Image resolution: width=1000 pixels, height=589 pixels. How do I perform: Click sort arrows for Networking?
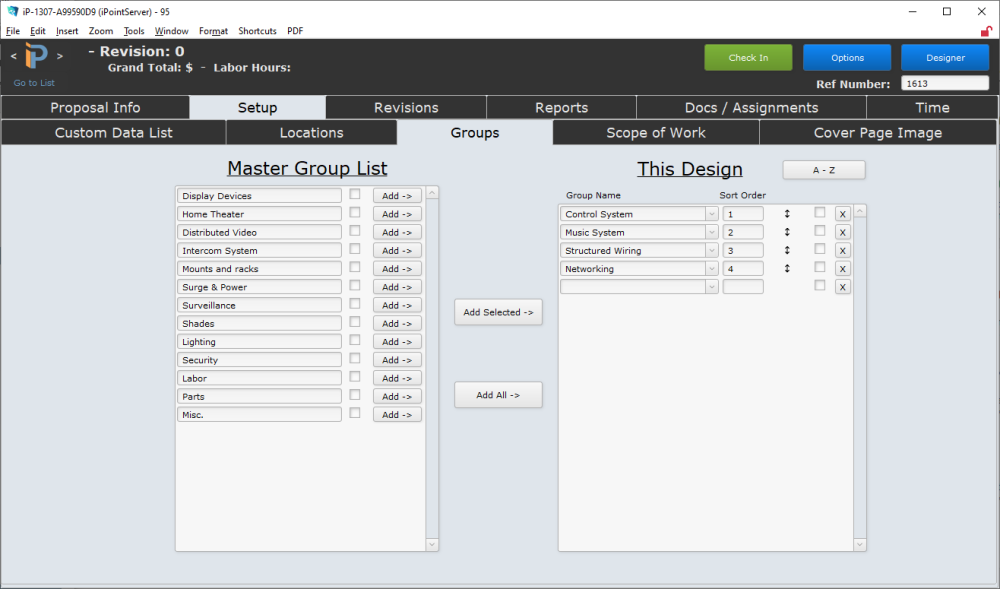coord(787,269)
